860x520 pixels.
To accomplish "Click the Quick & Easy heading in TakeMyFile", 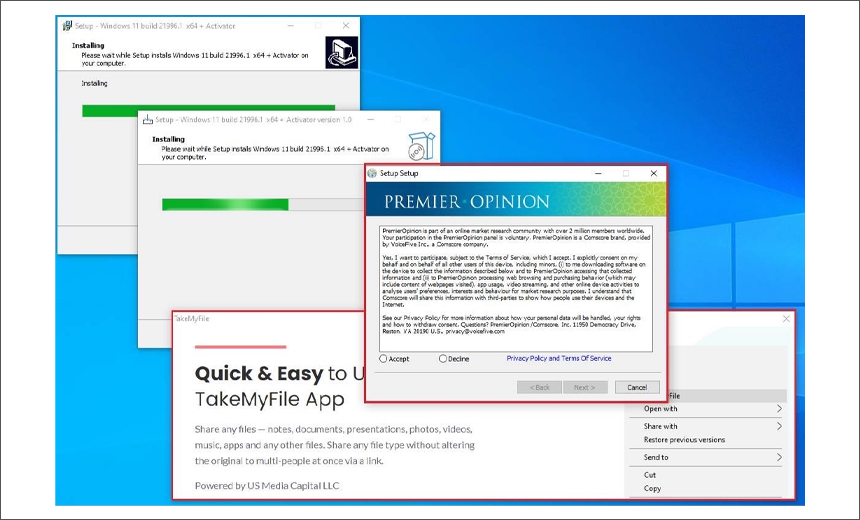I will click(x=259, y=374).
